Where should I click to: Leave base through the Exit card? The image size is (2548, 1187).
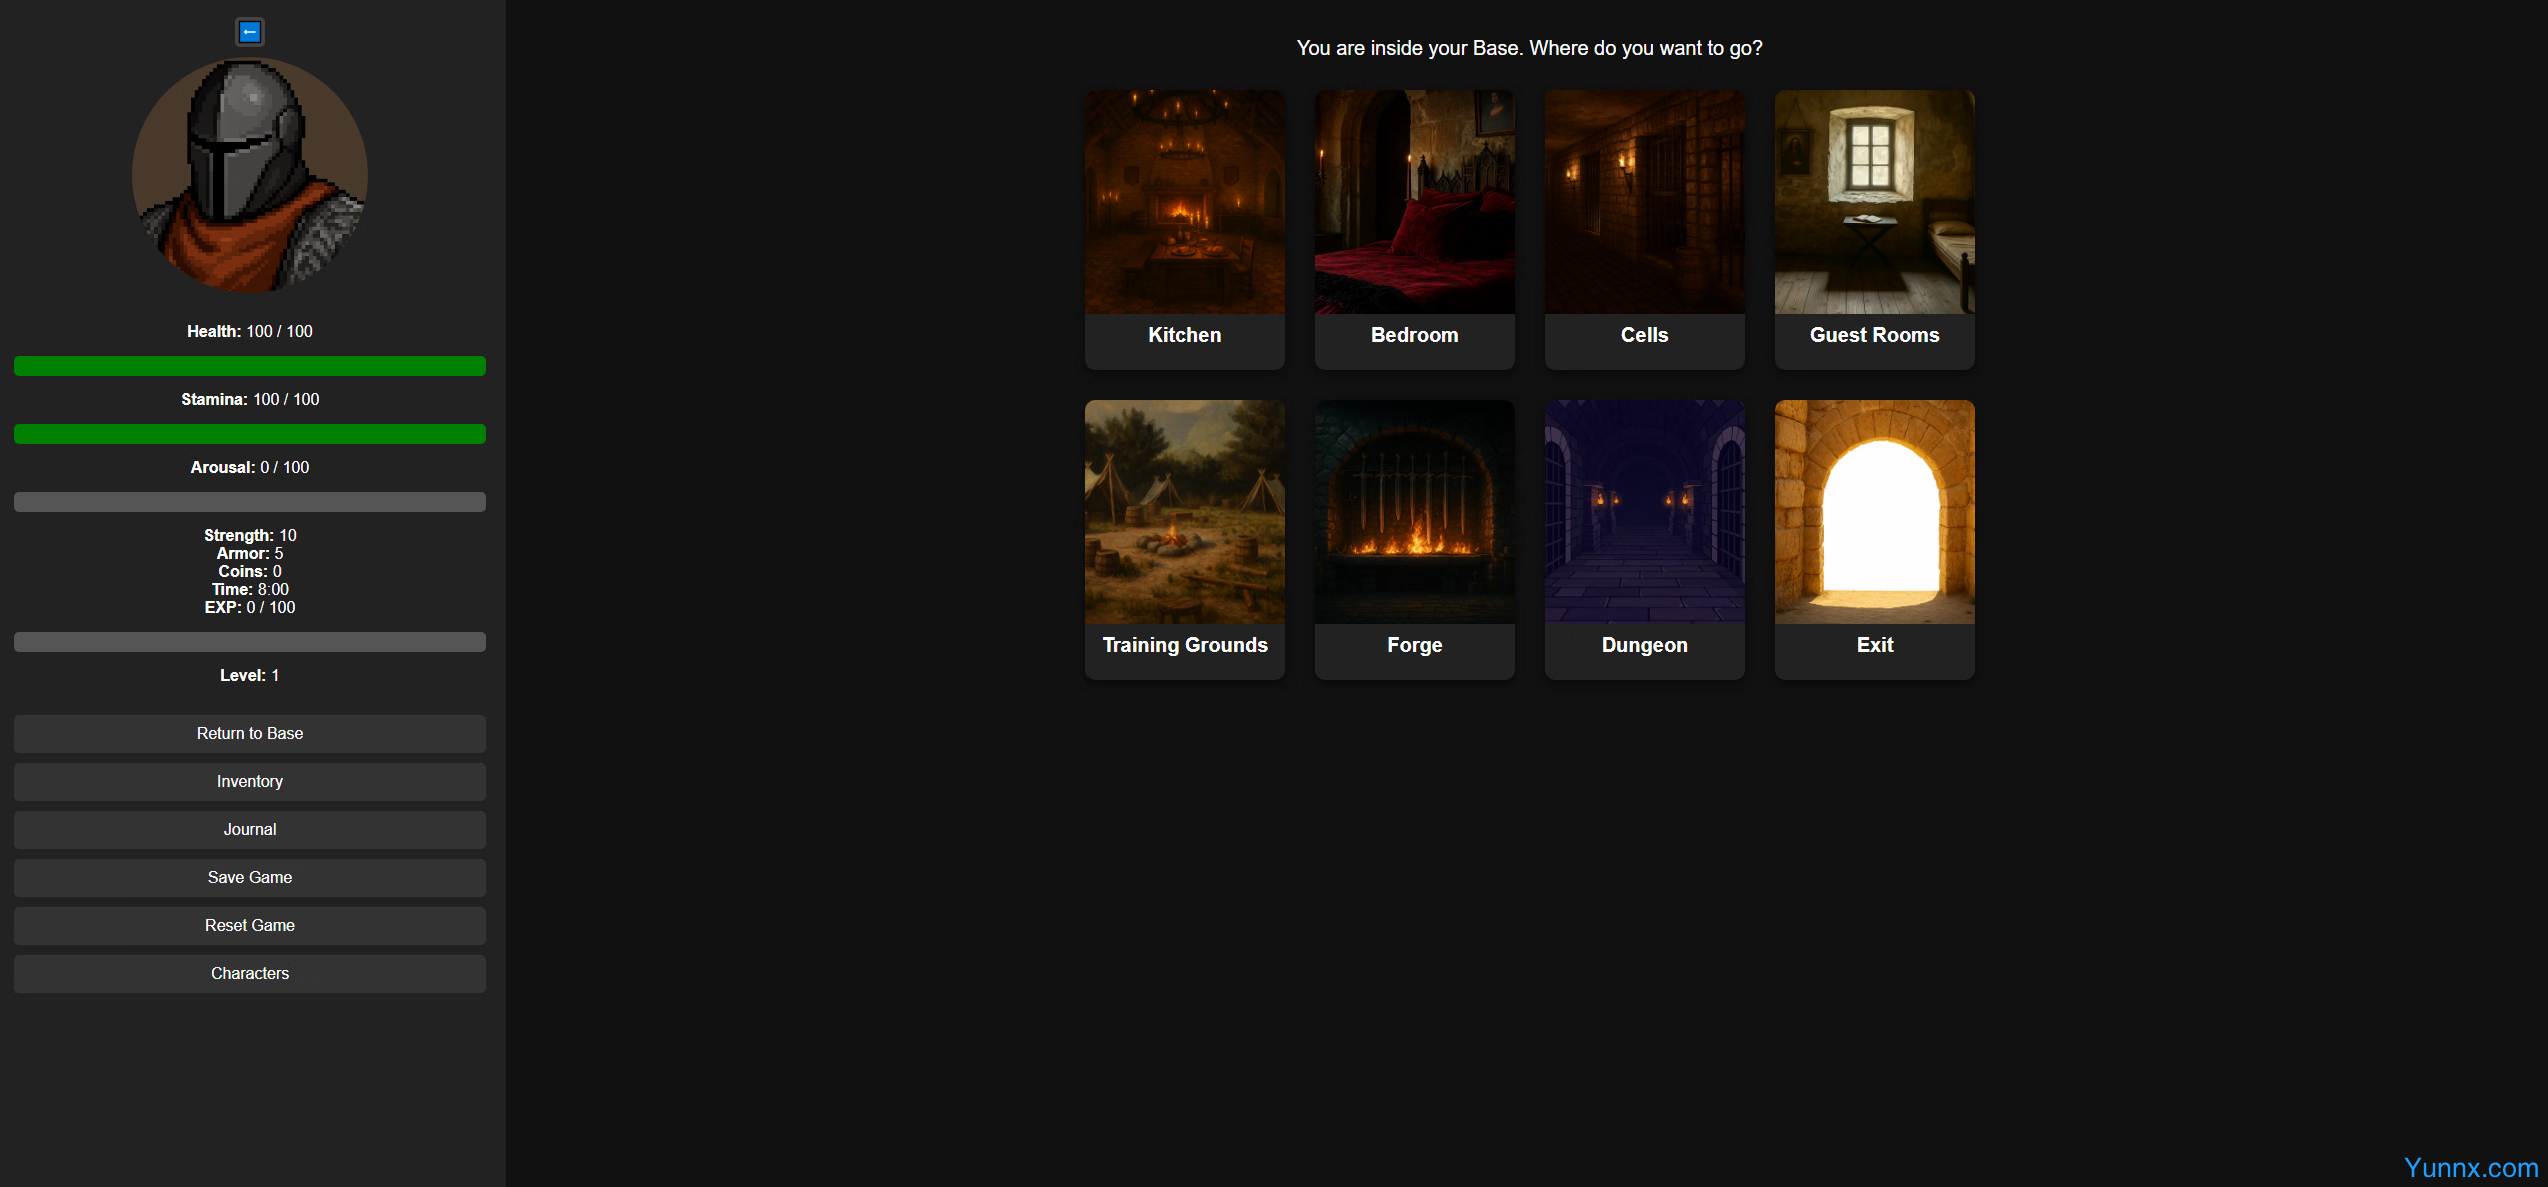point(1874,539)
